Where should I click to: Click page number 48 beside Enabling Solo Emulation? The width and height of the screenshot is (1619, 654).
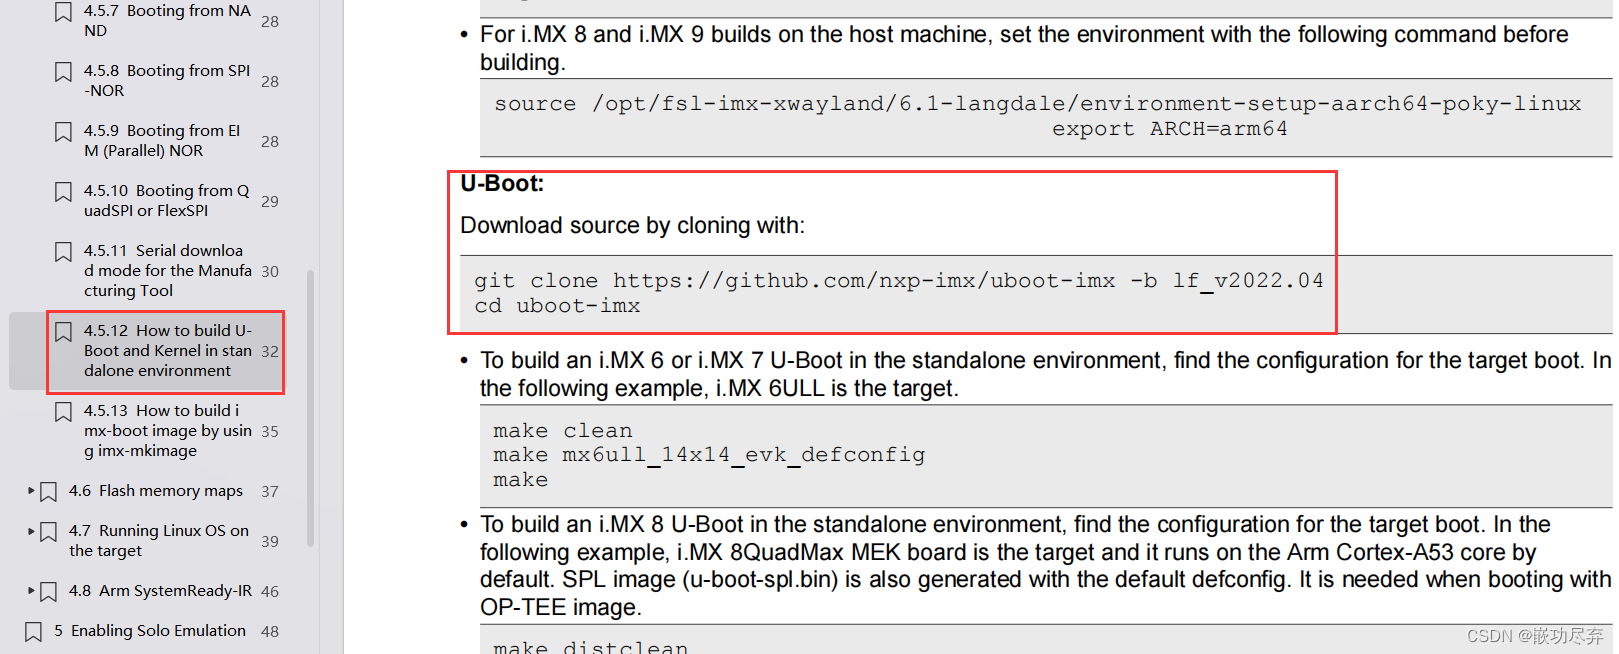(269, 631)
